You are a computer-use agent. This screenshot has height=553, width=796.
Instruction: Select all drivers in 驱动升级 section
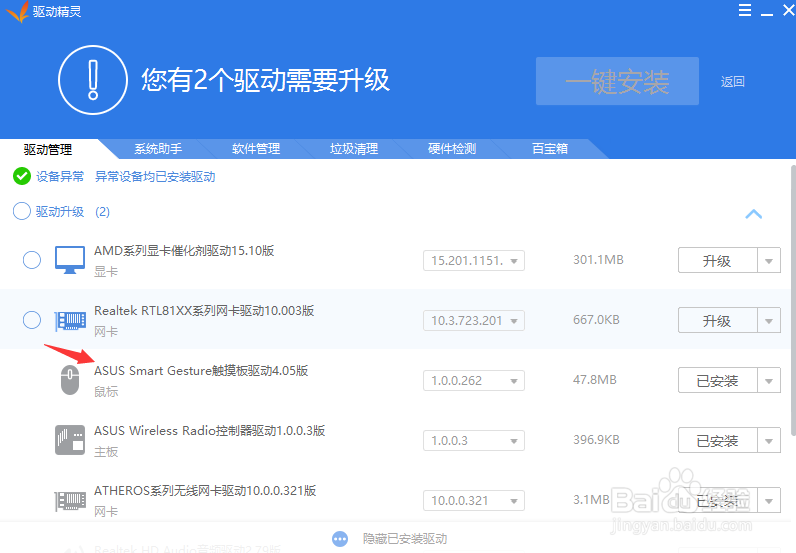22,211
